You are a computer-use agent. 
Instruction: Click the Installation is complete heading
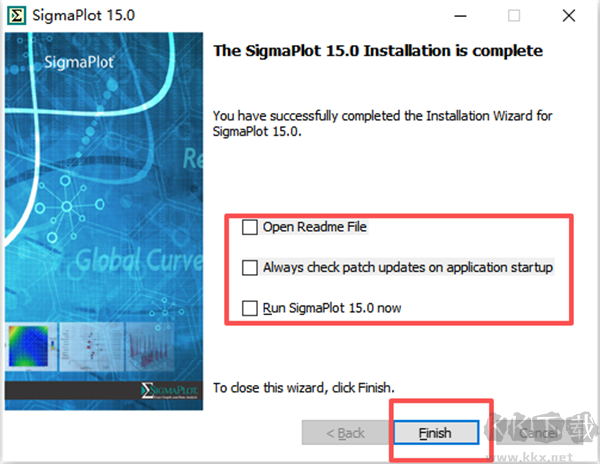[378, 50]
